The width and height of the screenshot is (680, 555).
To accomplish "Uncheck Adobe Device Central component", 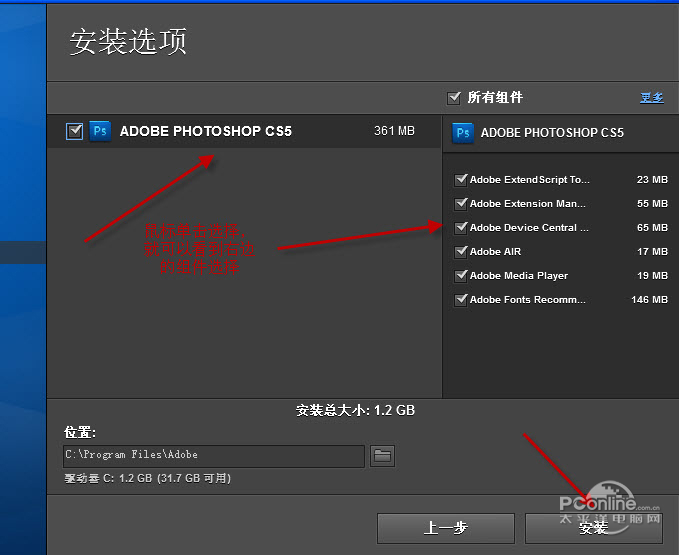I will pyautogui.click(x=461, y=228).
